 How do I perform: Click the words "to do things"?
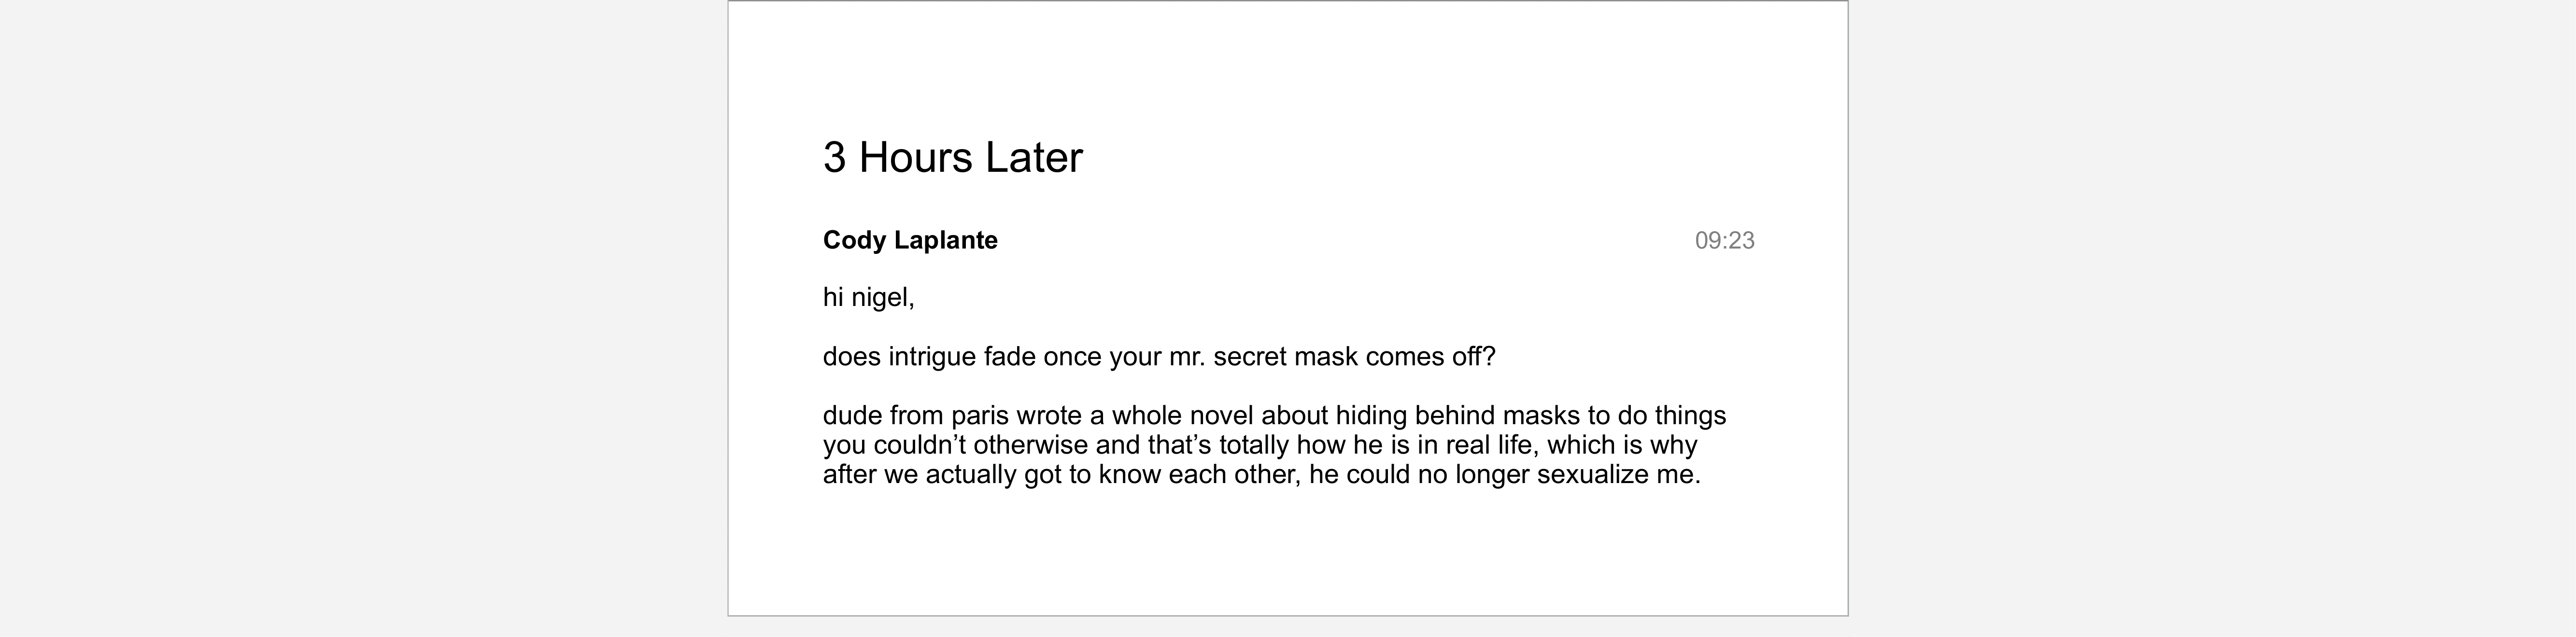click(1656, 415)
